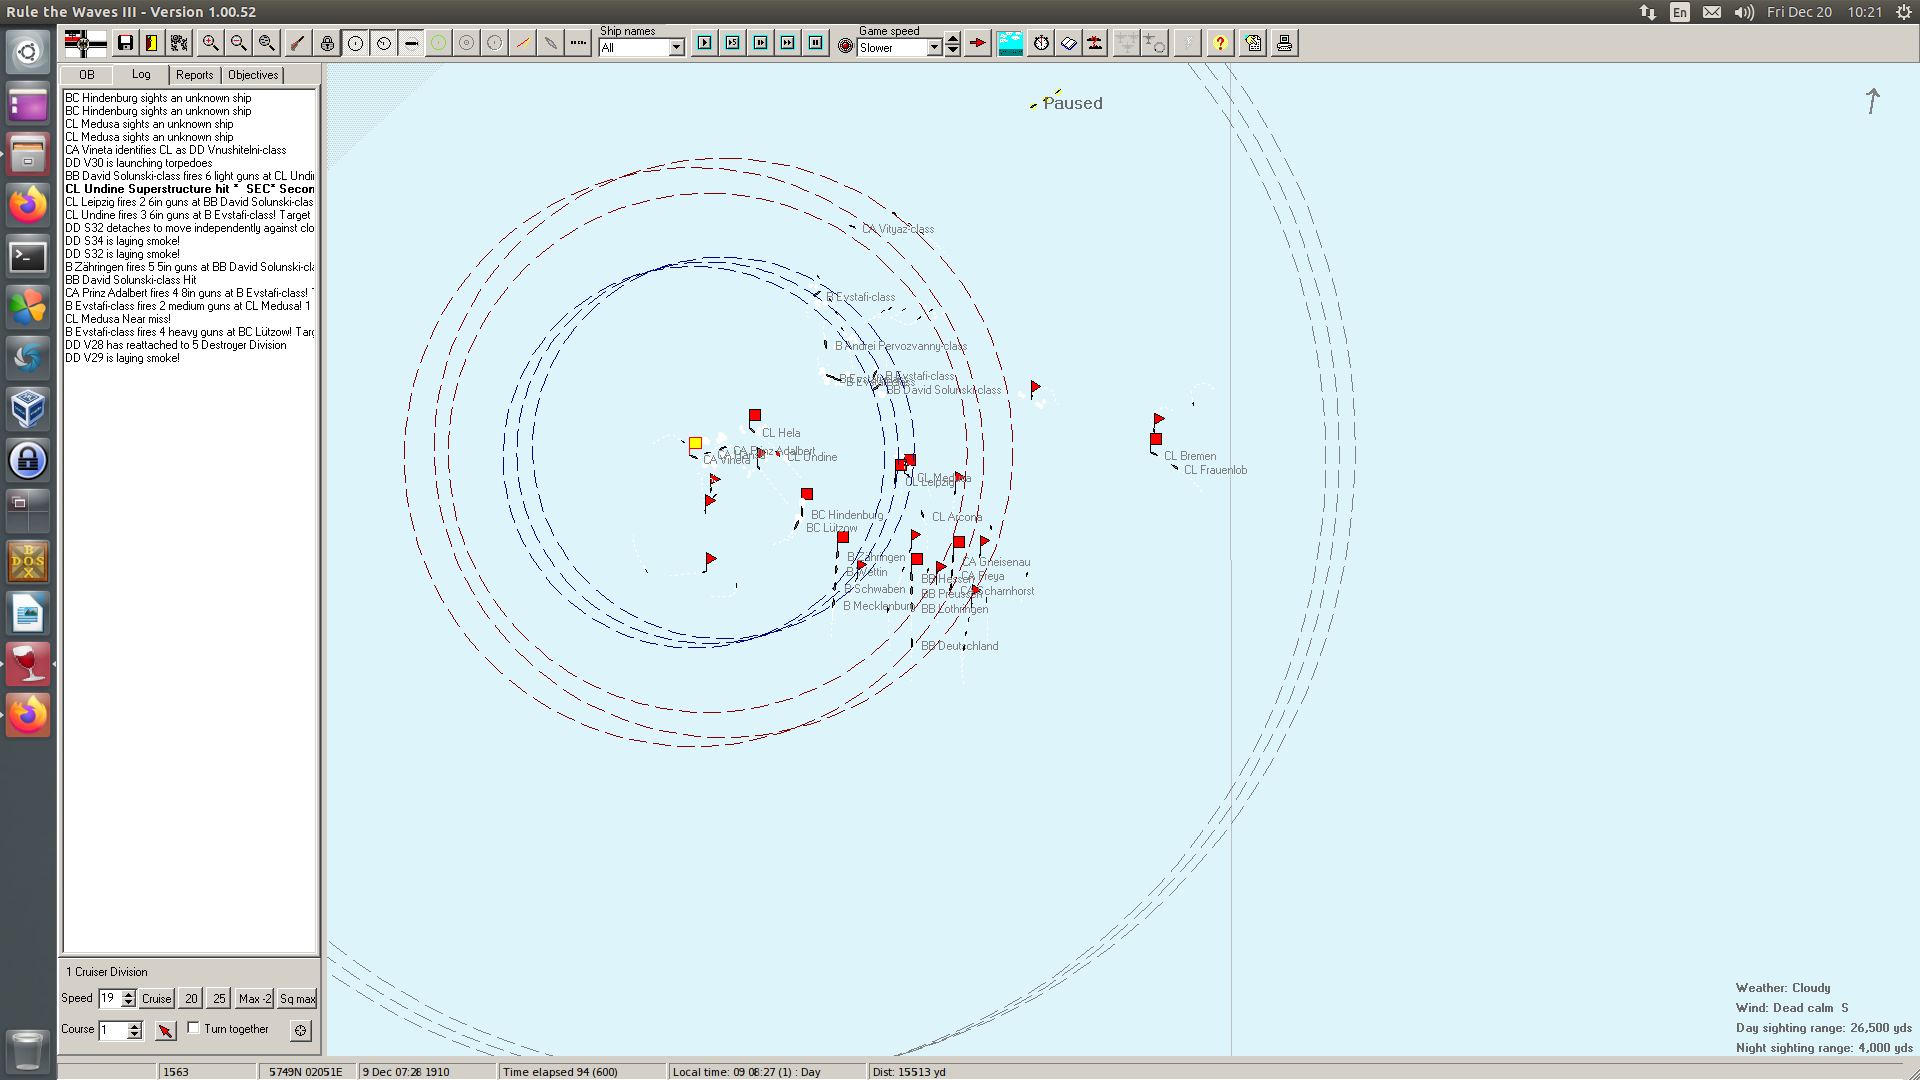Toggle the green range circle button
1920x1080 pixels.
click(x=438, y=43)
